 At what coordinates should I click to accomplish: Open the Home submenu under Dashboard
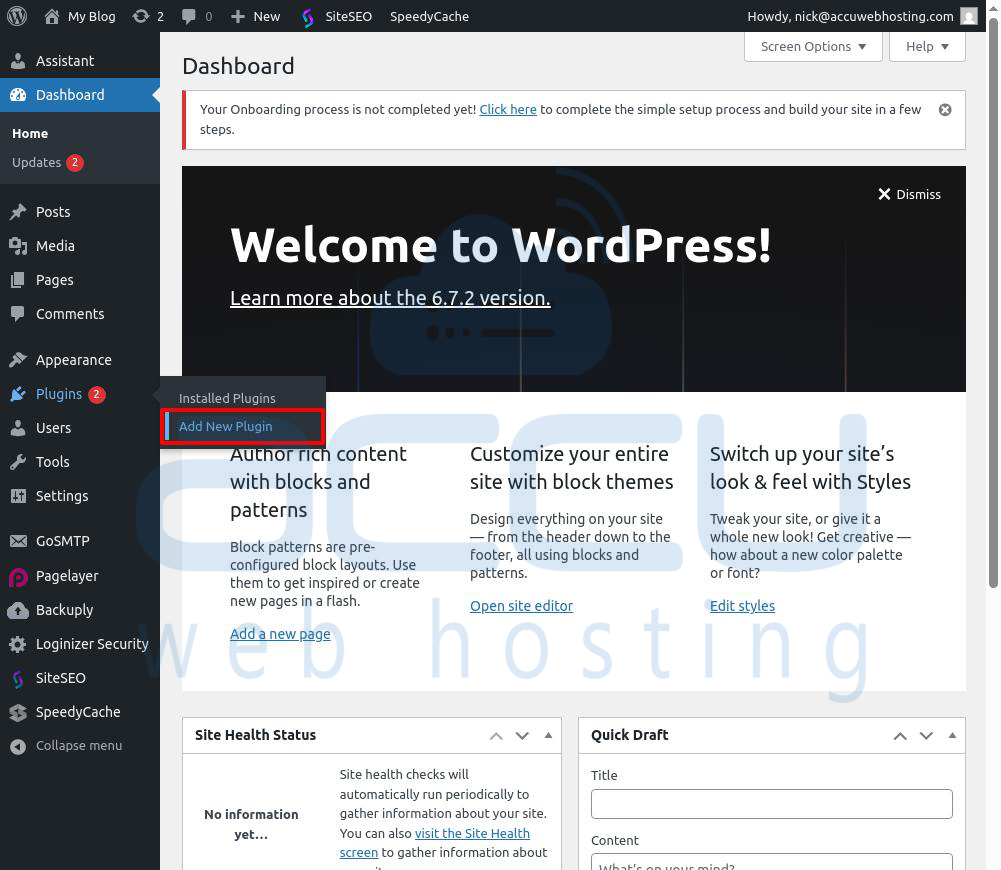30,133
